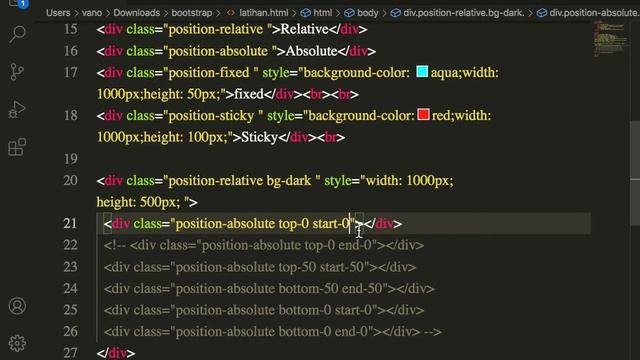
Task: Click 'bg-dark' class on line 20
Action: (289, 180)
